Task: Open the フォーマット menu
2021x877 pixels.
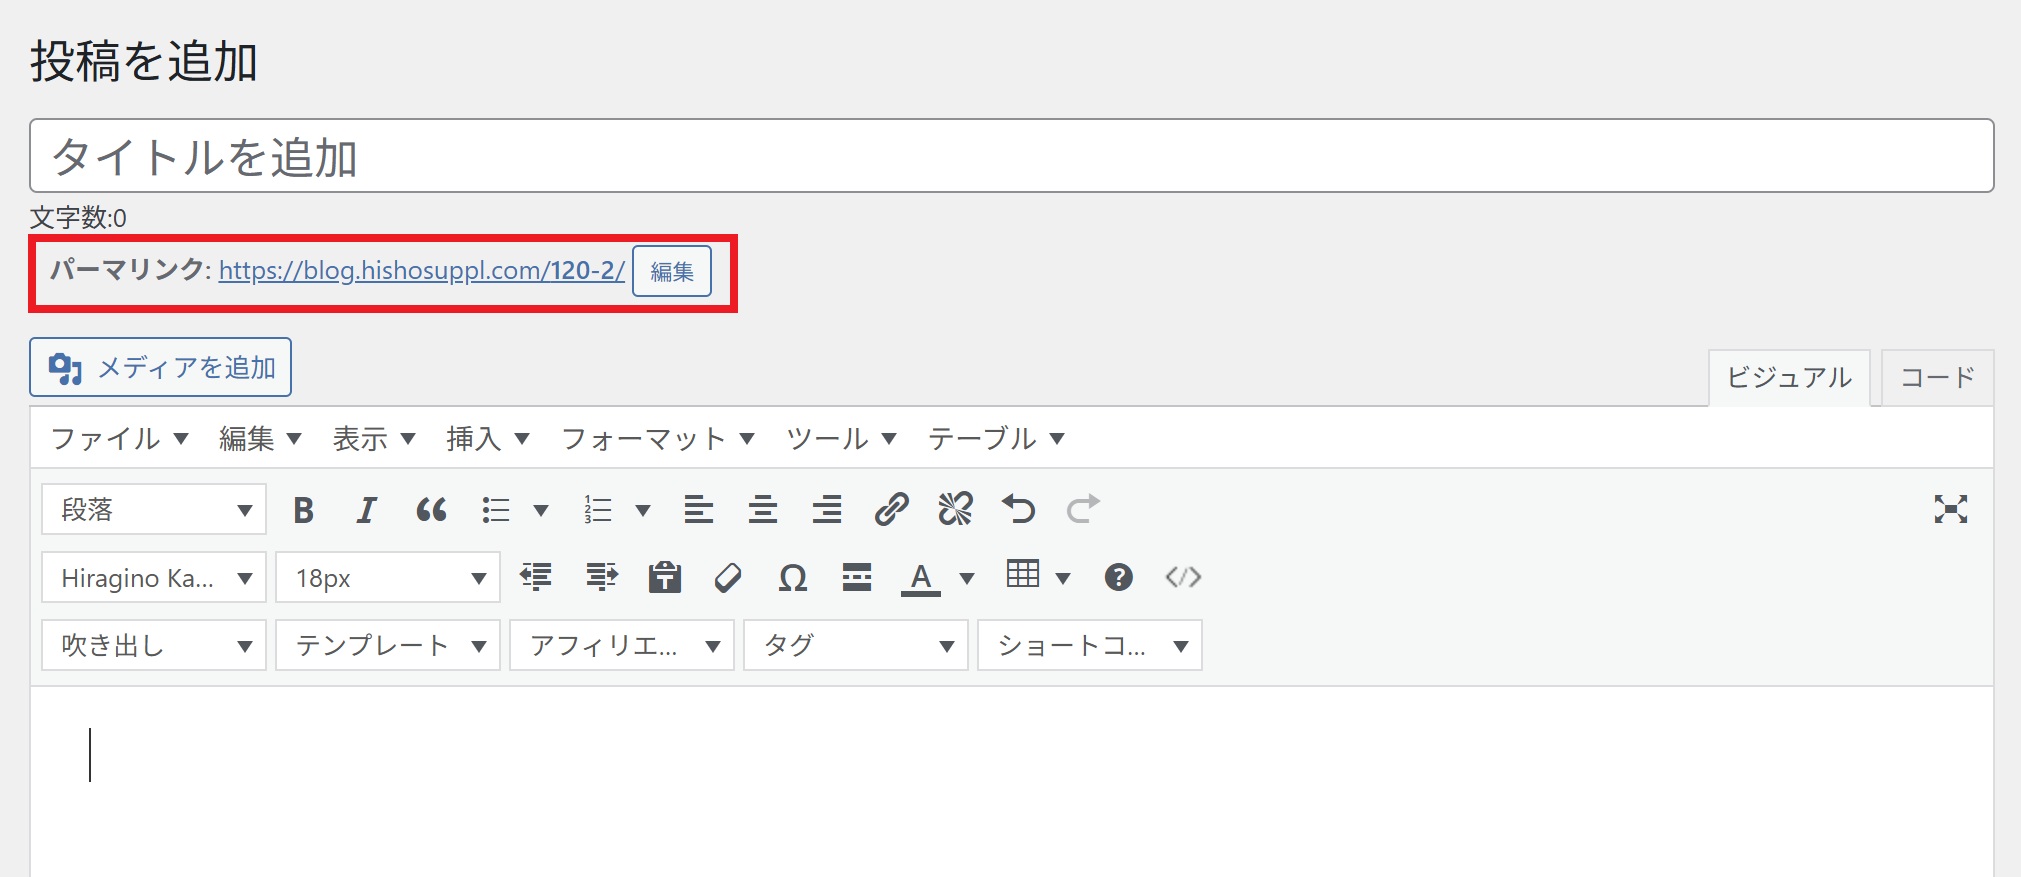Action: [x=657, y=439]
